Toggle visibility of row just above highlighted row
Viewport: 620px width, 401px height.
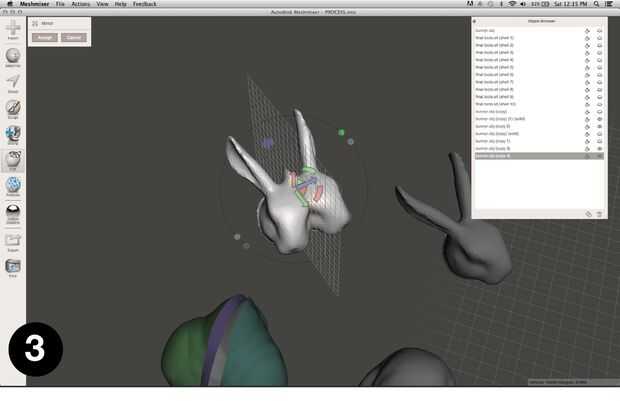tap(599, 149)
